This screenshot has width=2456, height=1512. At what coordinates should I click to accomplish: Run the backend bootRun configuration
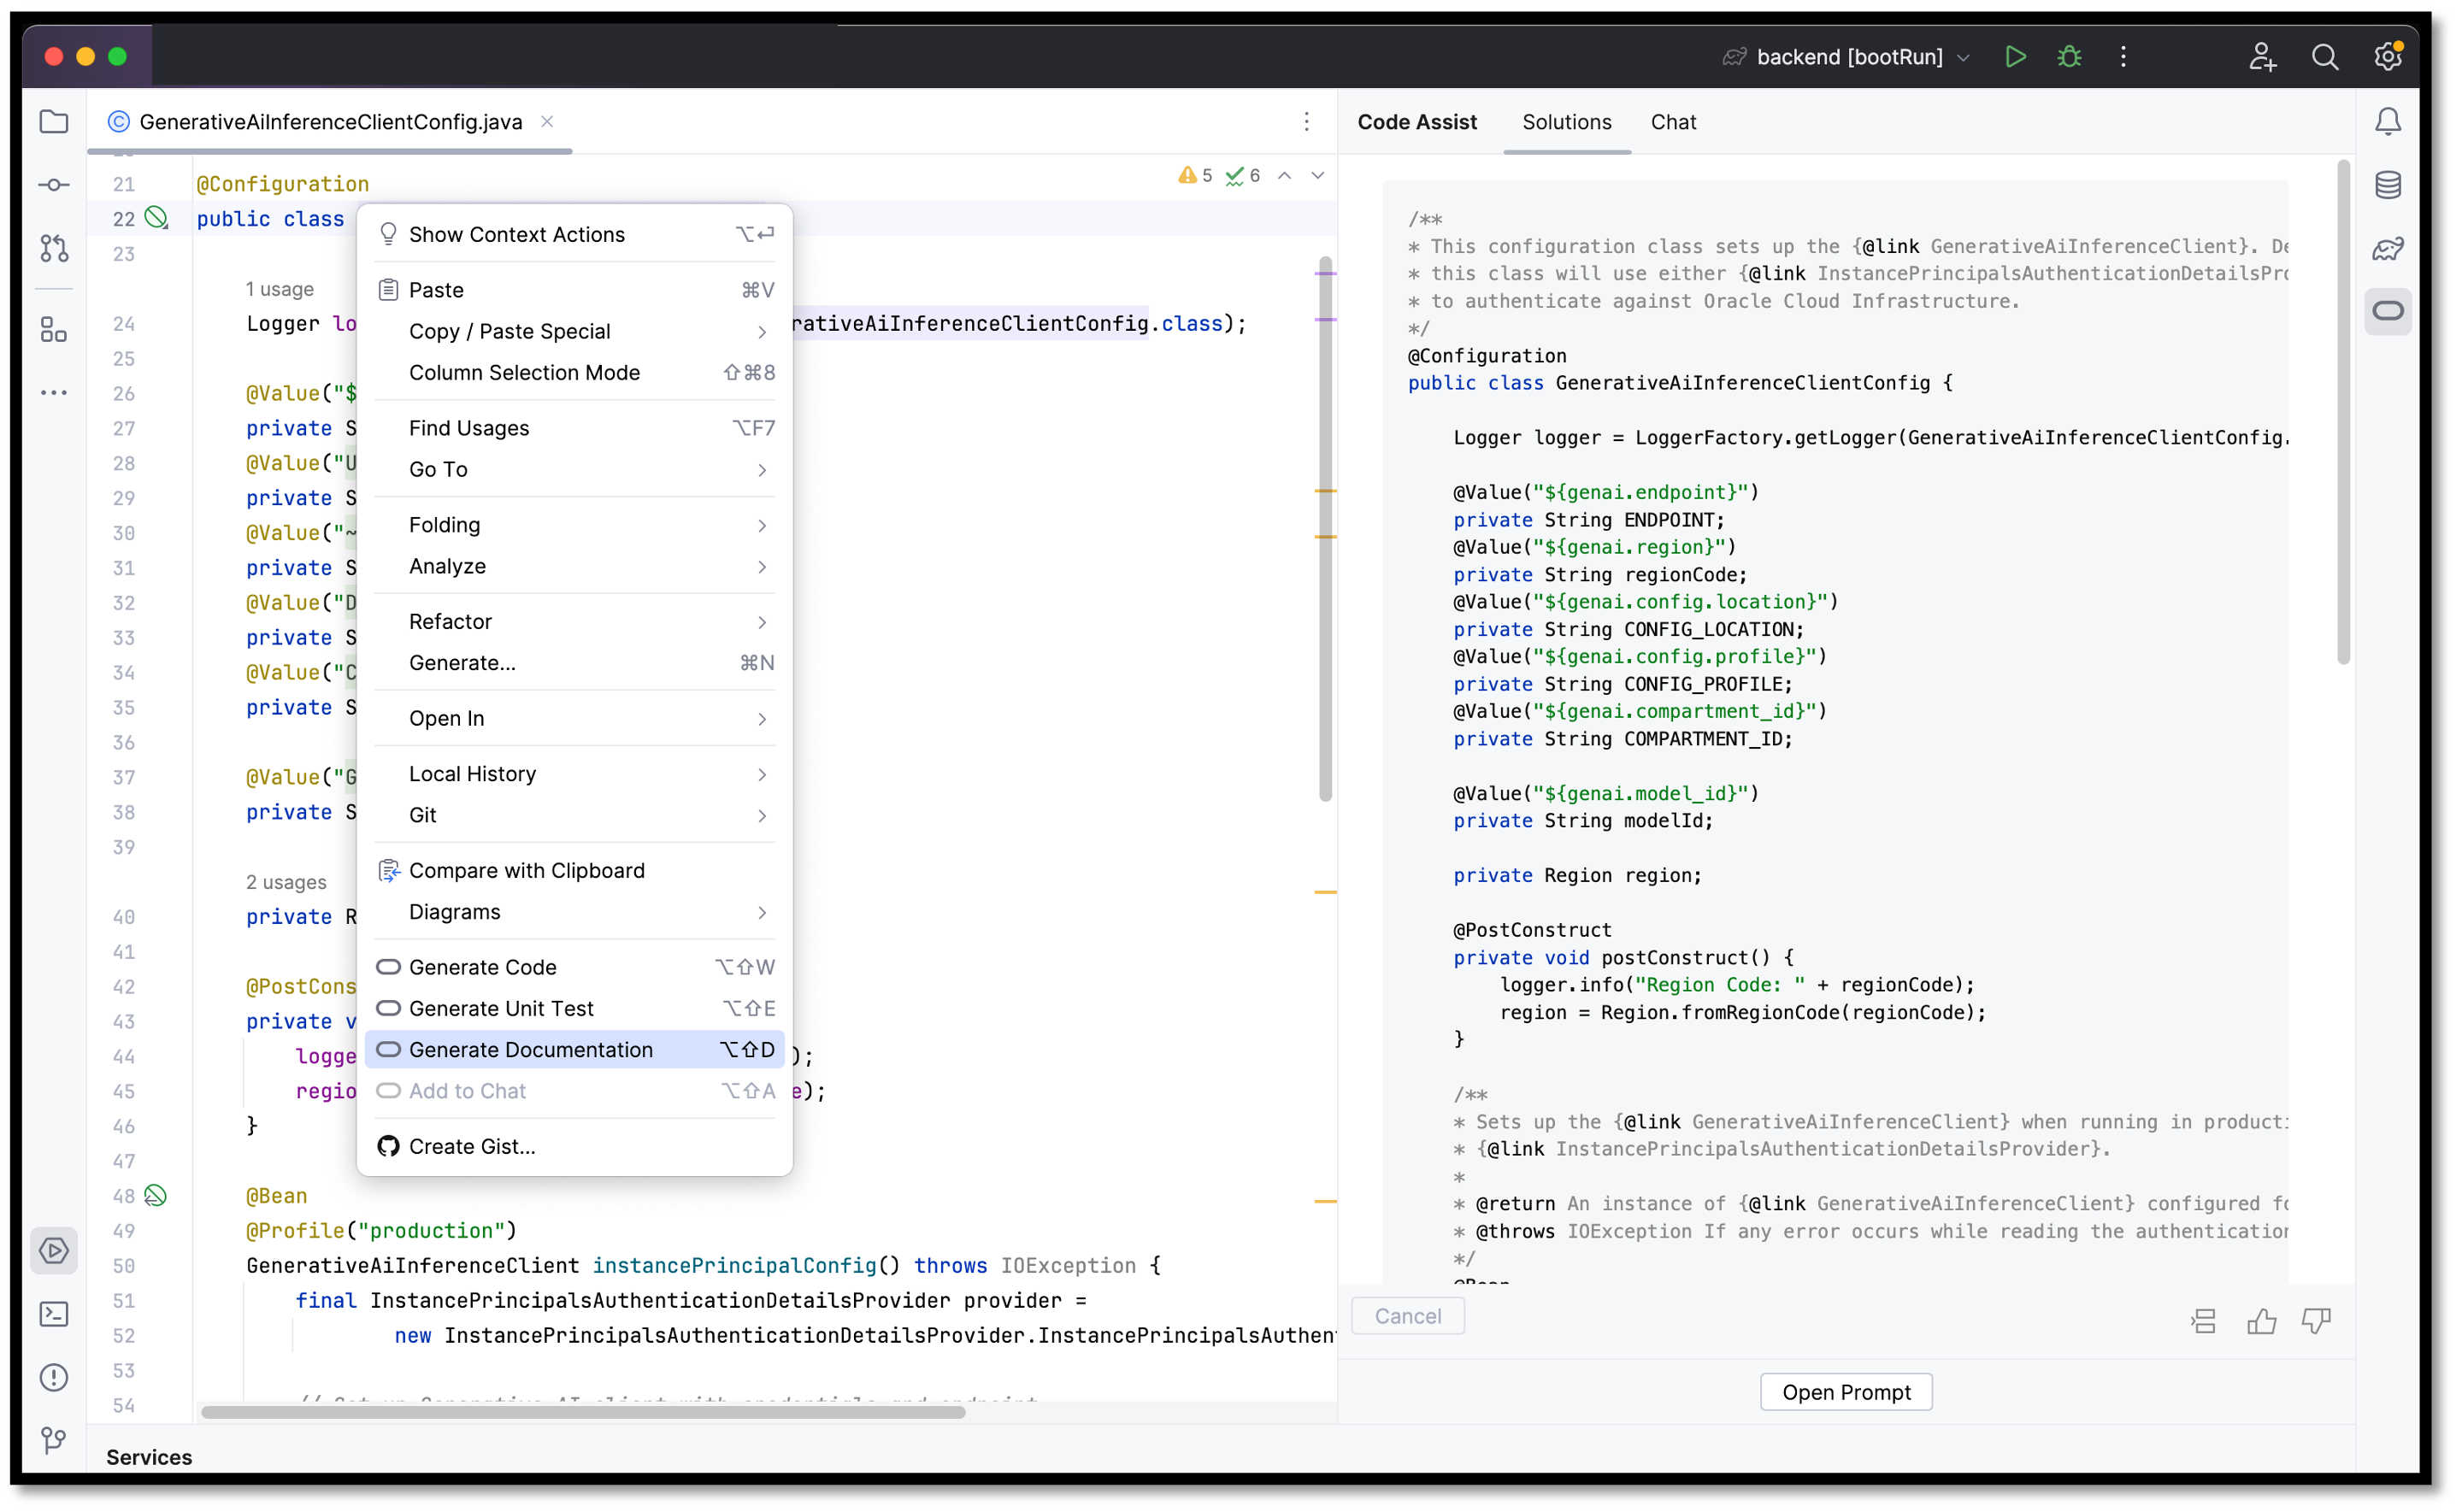(x=2015, y=57)
